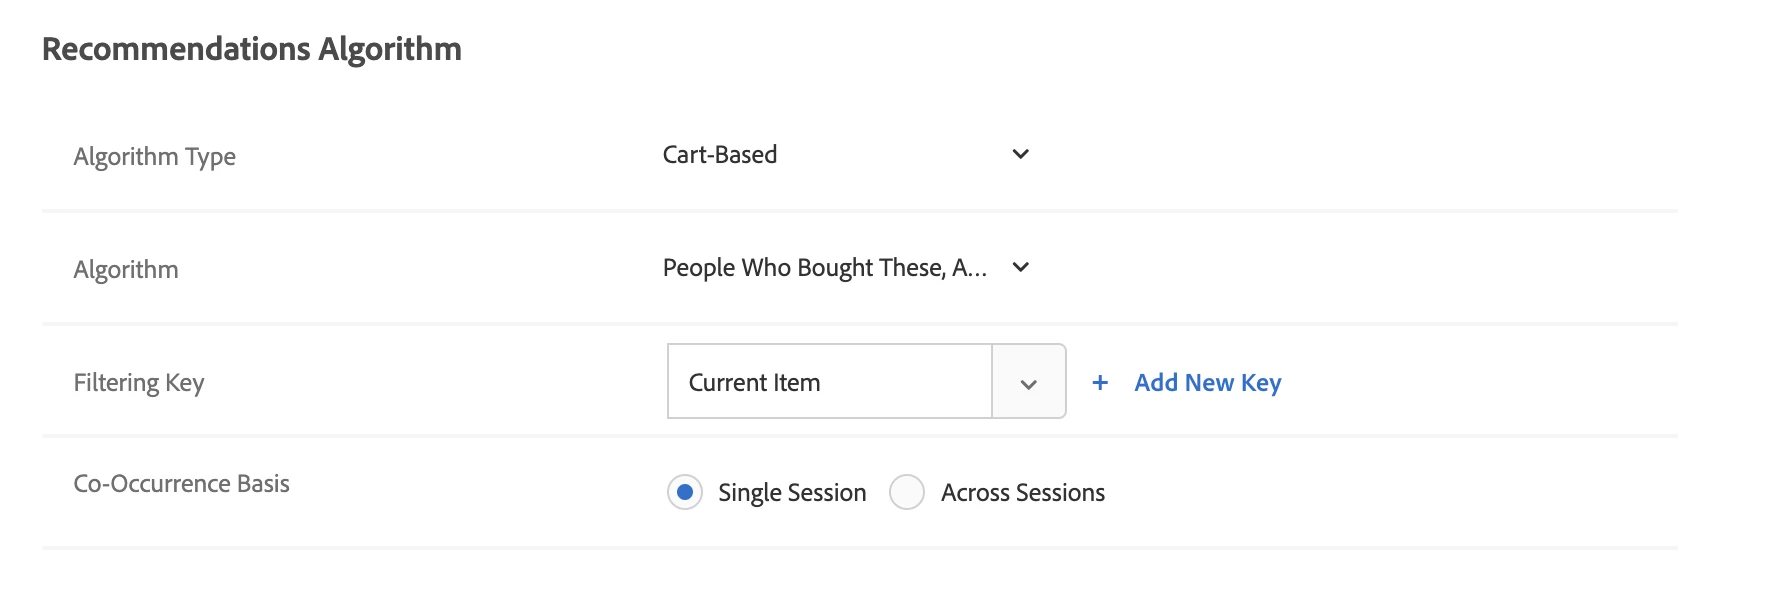Click the chevron arrow beside People Who Bought These
This screenshot has height=592, width=1778.
coord(1020,267)
